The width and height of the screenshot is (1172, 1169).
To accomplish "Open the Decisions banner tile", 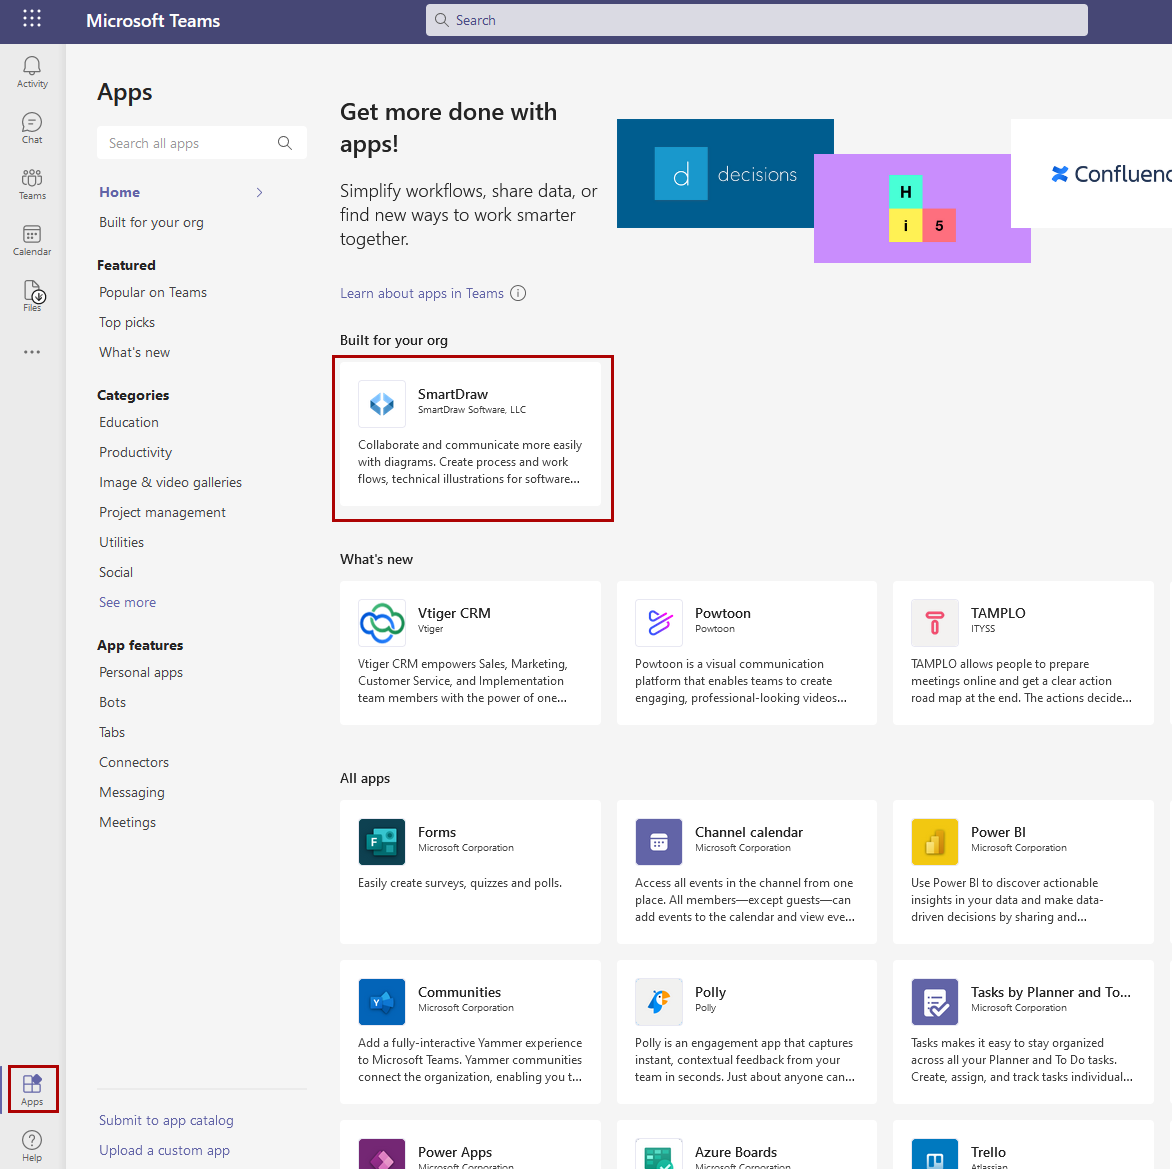I will pyautogui.click(x=725, y=174).
